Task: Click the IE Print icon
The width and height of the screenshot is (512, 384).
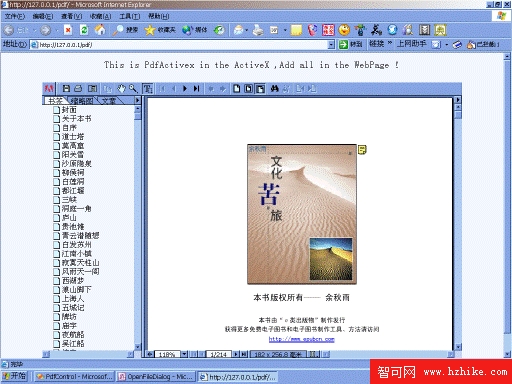Action: tap(258, 30)
